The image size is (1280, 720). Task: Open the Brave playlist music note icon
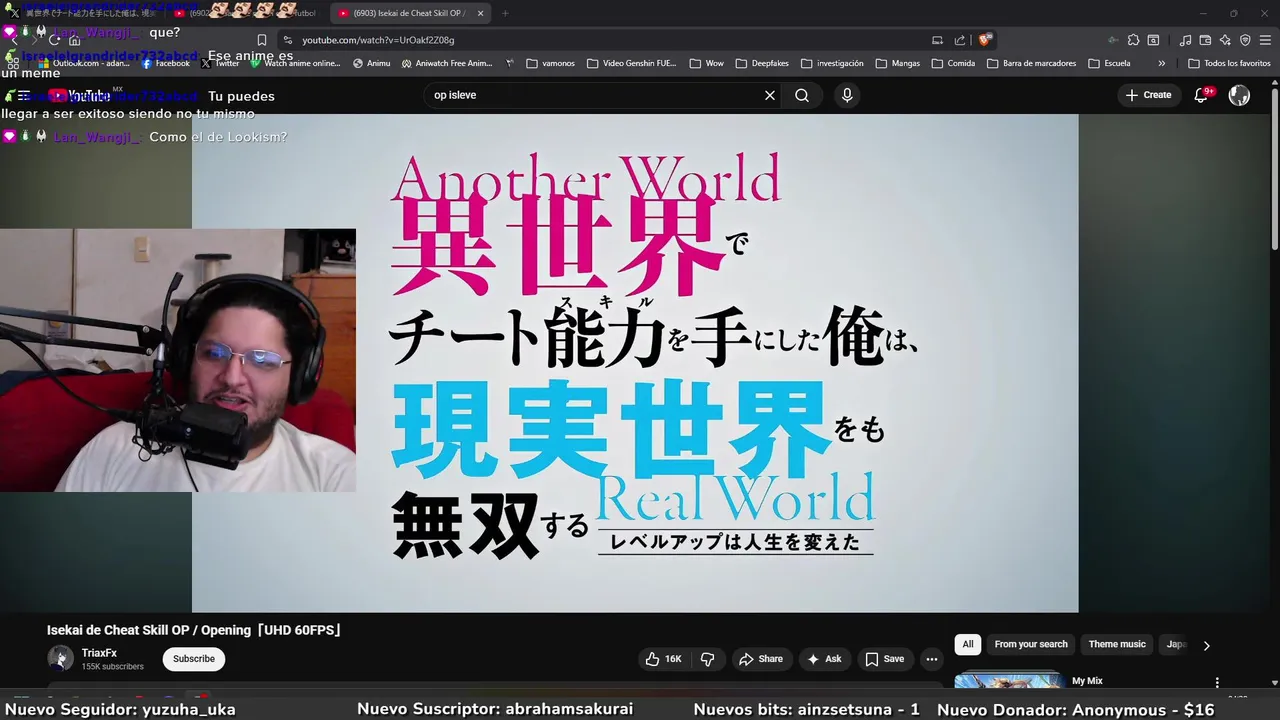1186,40
